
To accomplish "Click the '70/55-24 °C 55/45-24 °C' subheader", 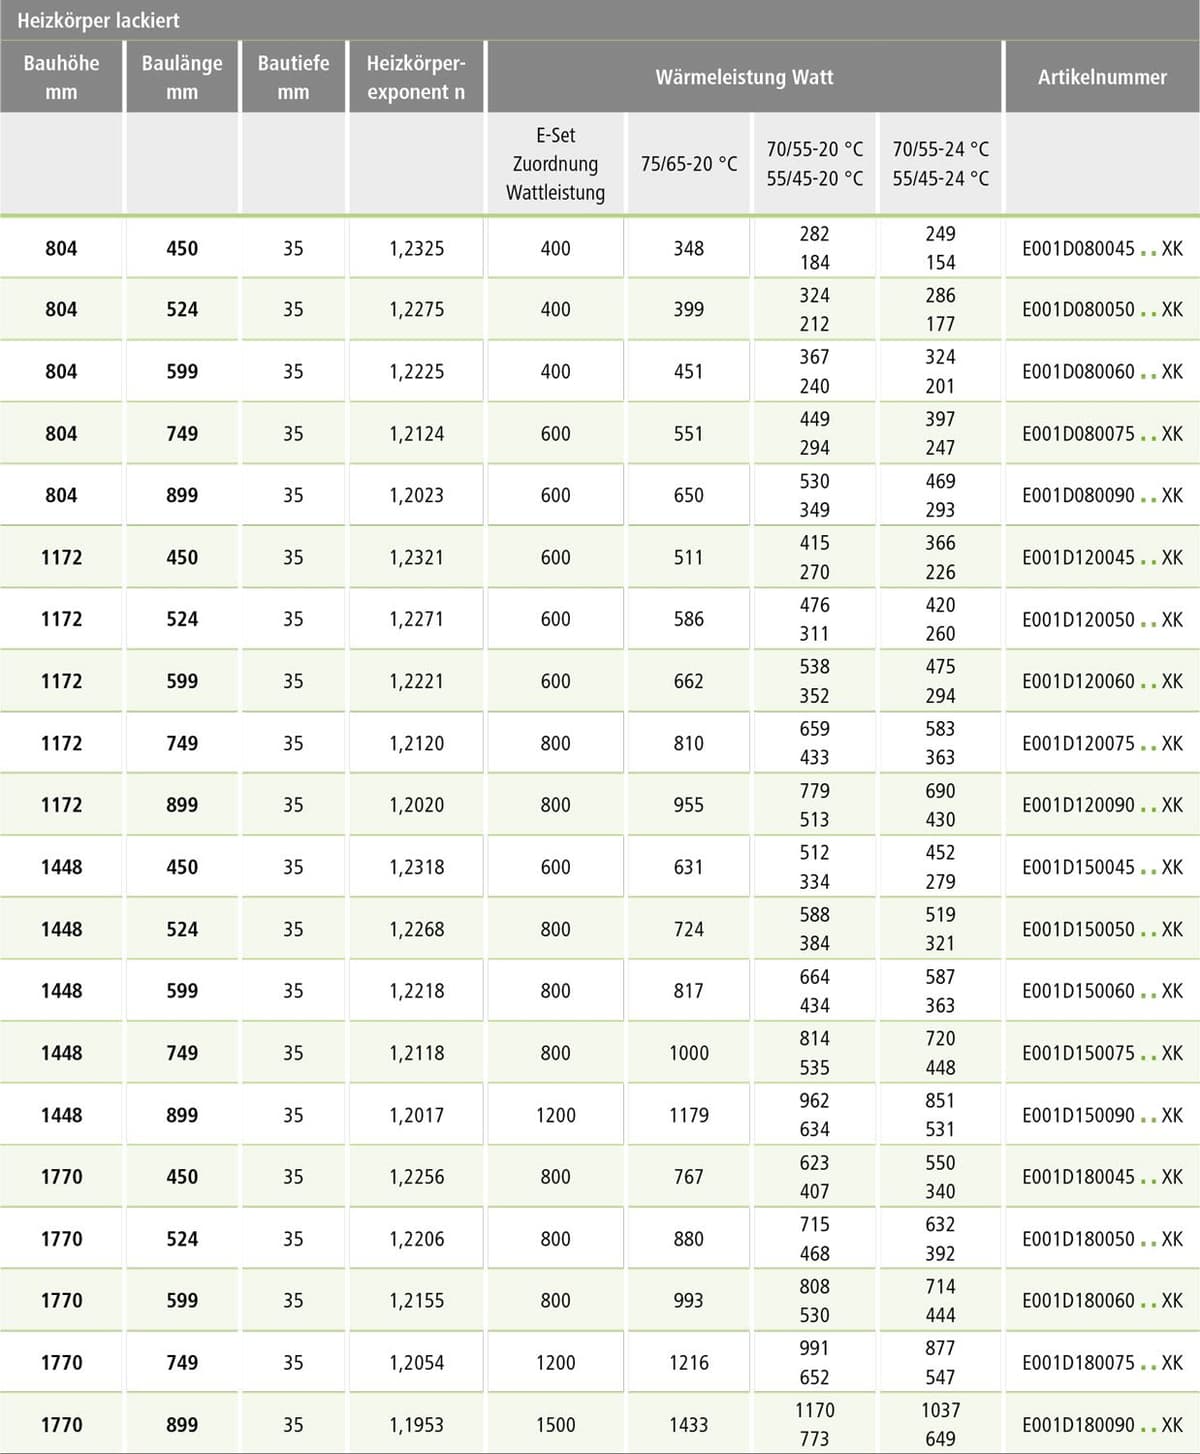I will 941,164.
